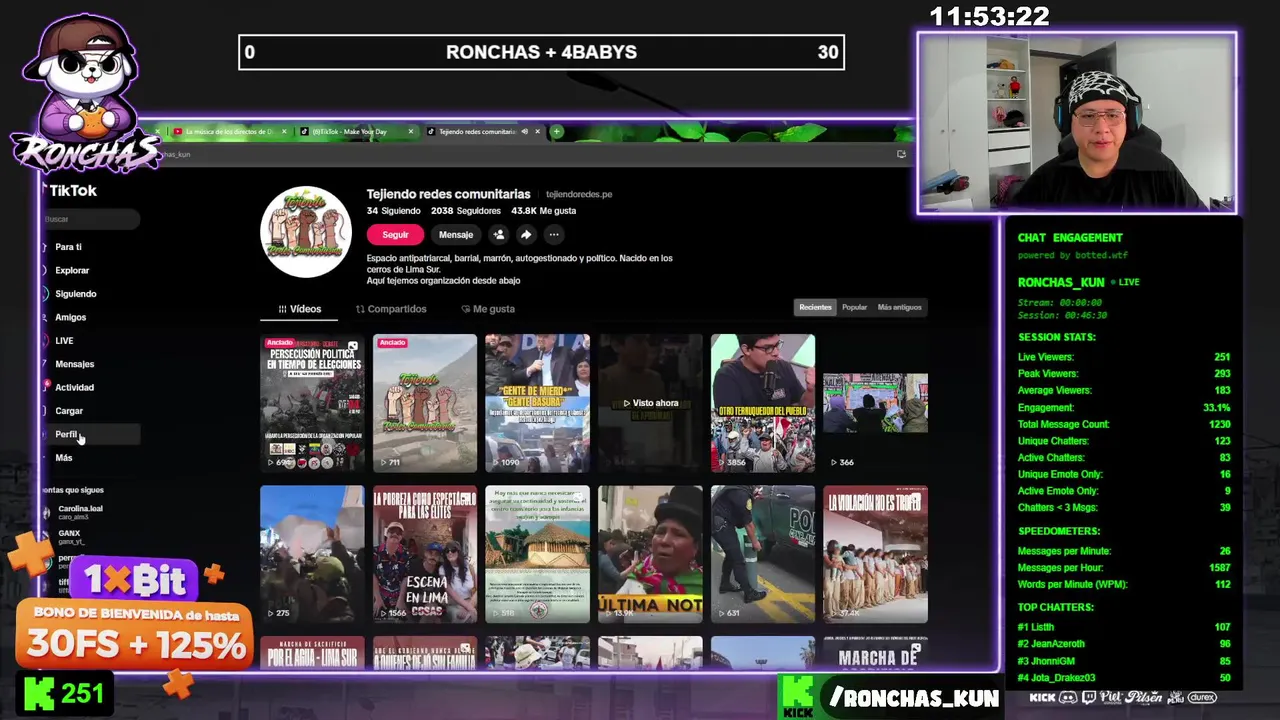Image resolution: width=1280 pixels, height=720 pixels.
Task: Open Mensajes in the sidebar
Action: tap(74, 364)
